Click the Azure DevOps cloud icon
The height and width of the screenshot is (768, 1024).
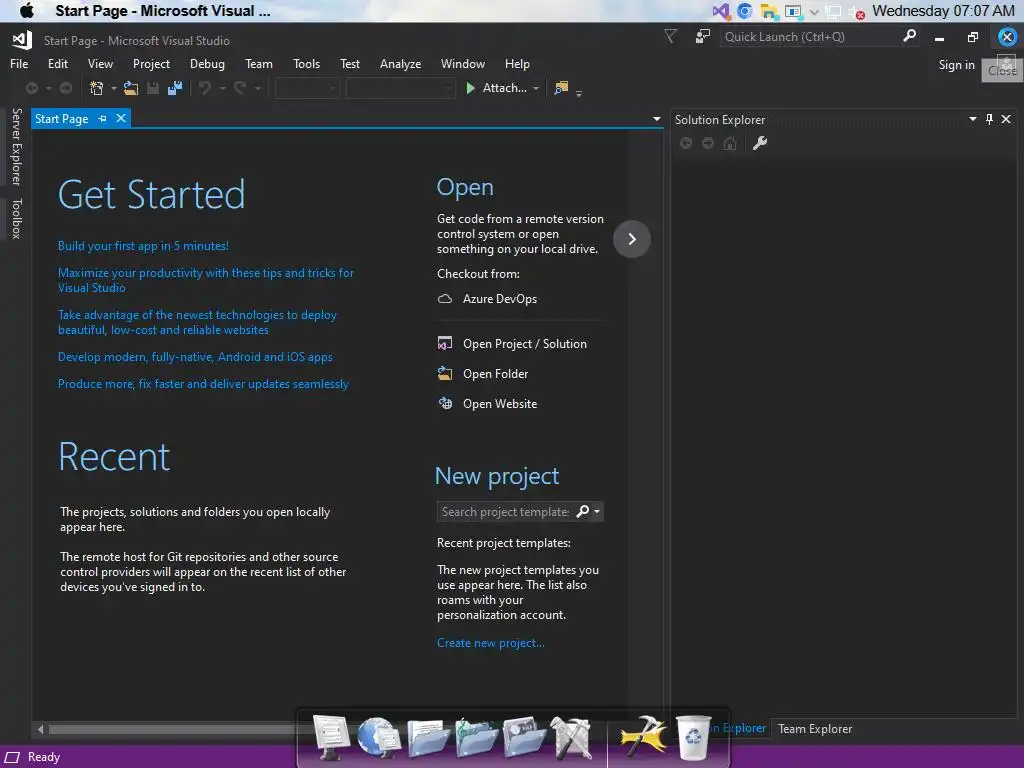(445, 298)
